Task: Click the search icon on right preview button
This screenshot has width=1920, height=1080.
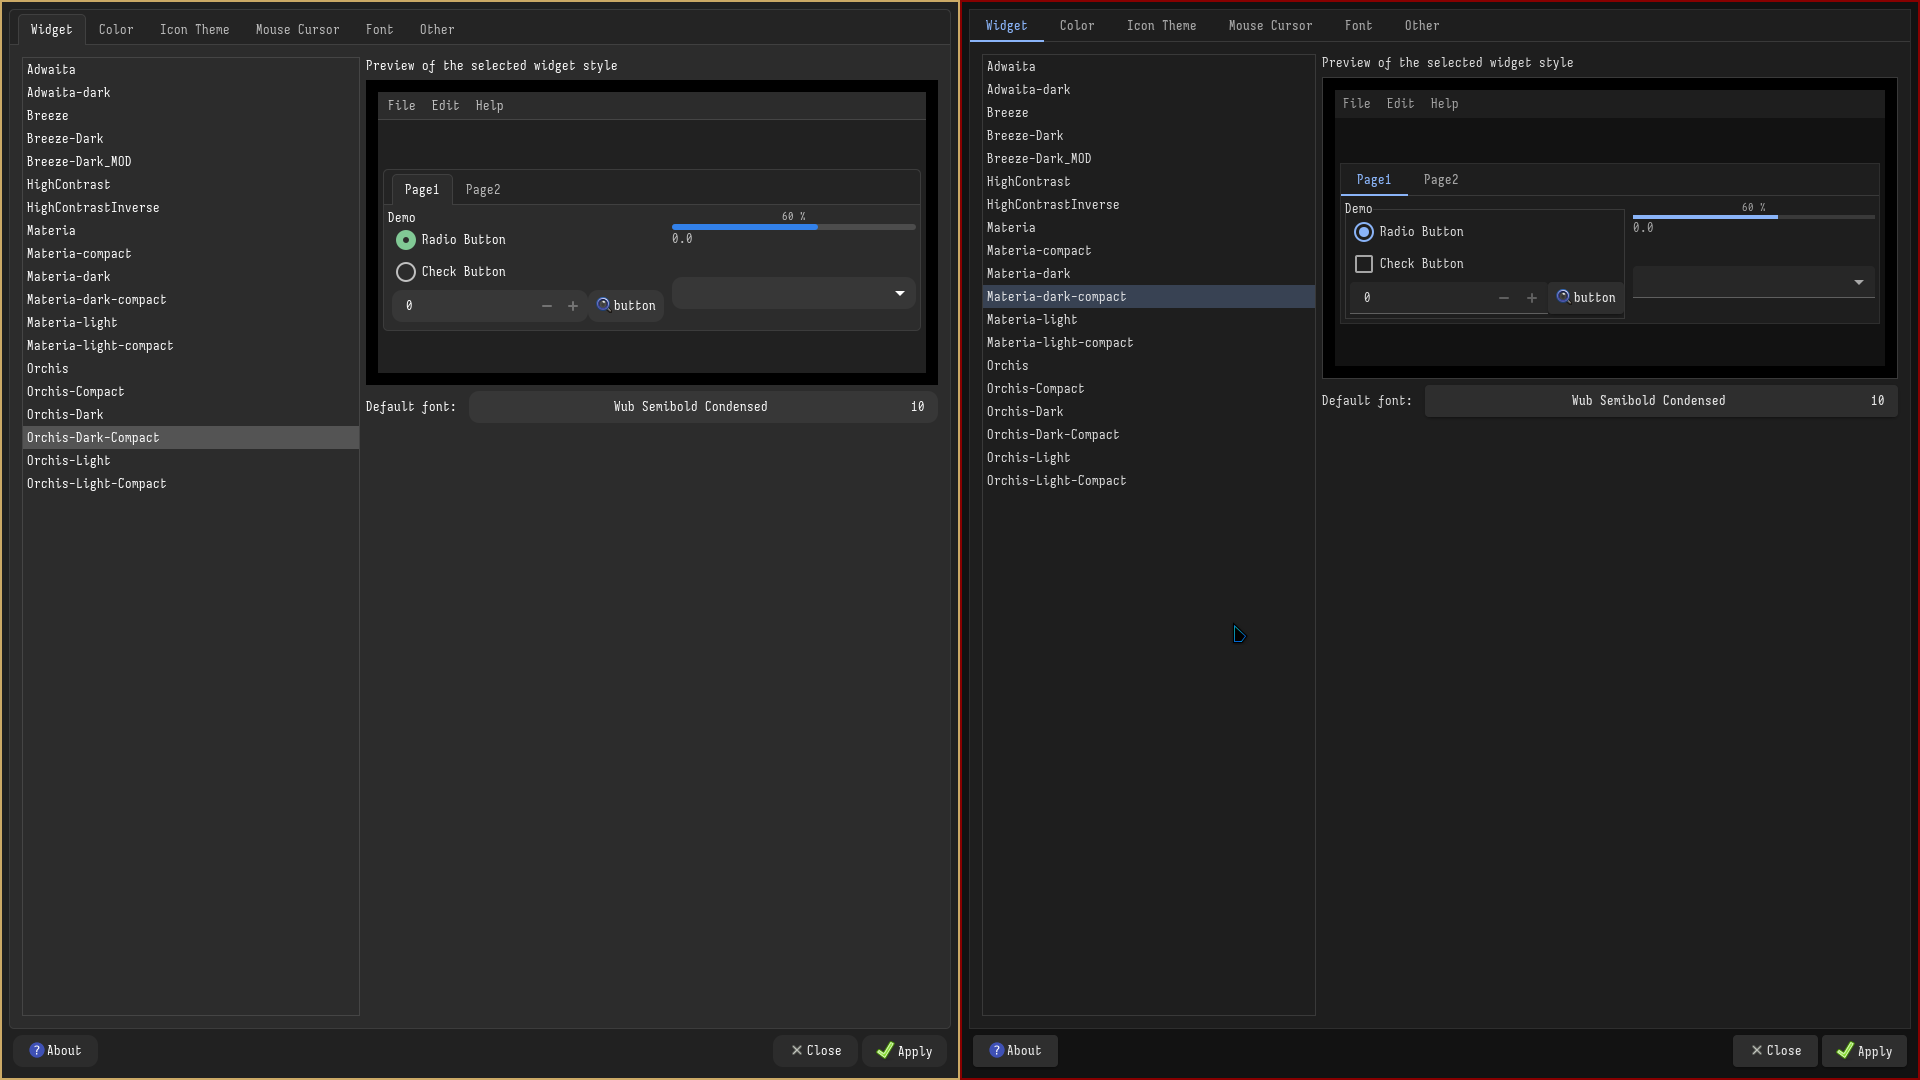Action: (x=1563, y=297)
